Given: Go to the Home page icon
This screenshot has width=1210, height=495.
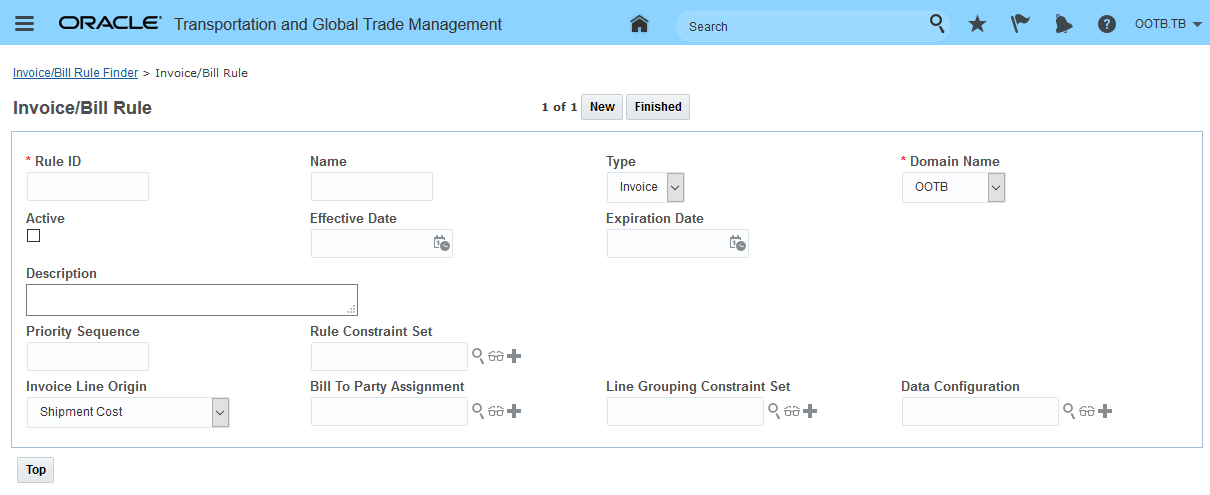Looking at the screenshot, I should [640, 24].
